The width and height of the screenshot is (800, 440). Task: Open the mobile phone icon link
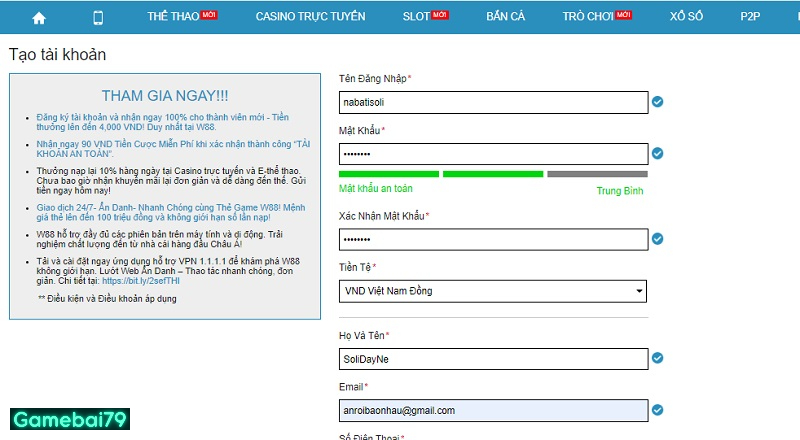pyautogui.click(x=98, y=17)
